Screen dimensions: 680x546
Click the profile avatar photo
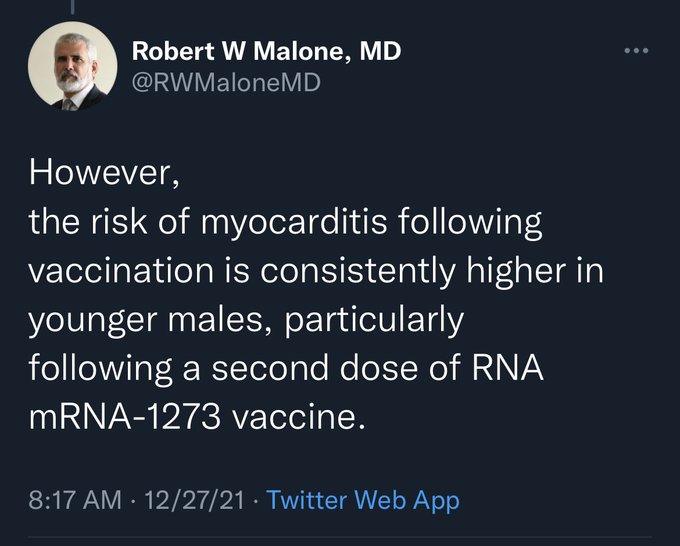point(71,67)
